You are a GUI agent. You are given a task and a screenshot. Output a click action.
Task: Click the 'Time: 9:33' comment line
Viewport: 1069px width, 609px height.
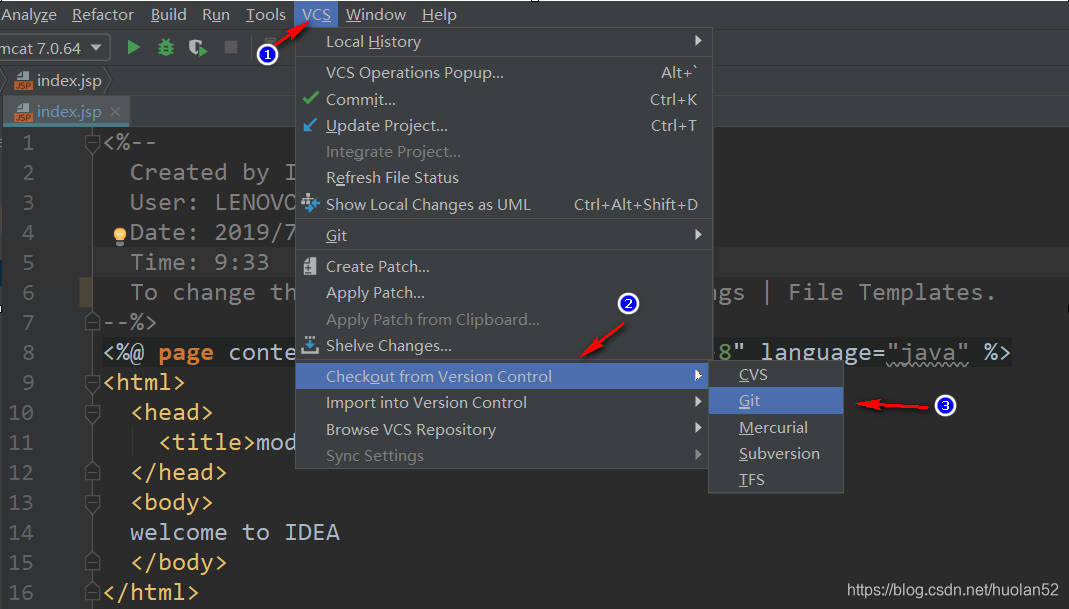[200, 263]
